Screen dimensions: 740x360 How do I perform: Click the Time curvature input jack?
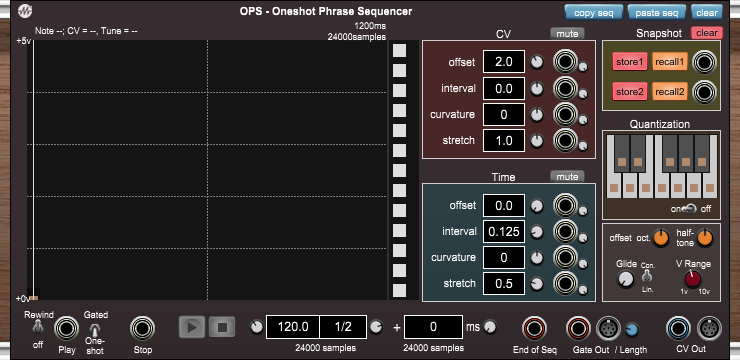(x=565, y=258)
